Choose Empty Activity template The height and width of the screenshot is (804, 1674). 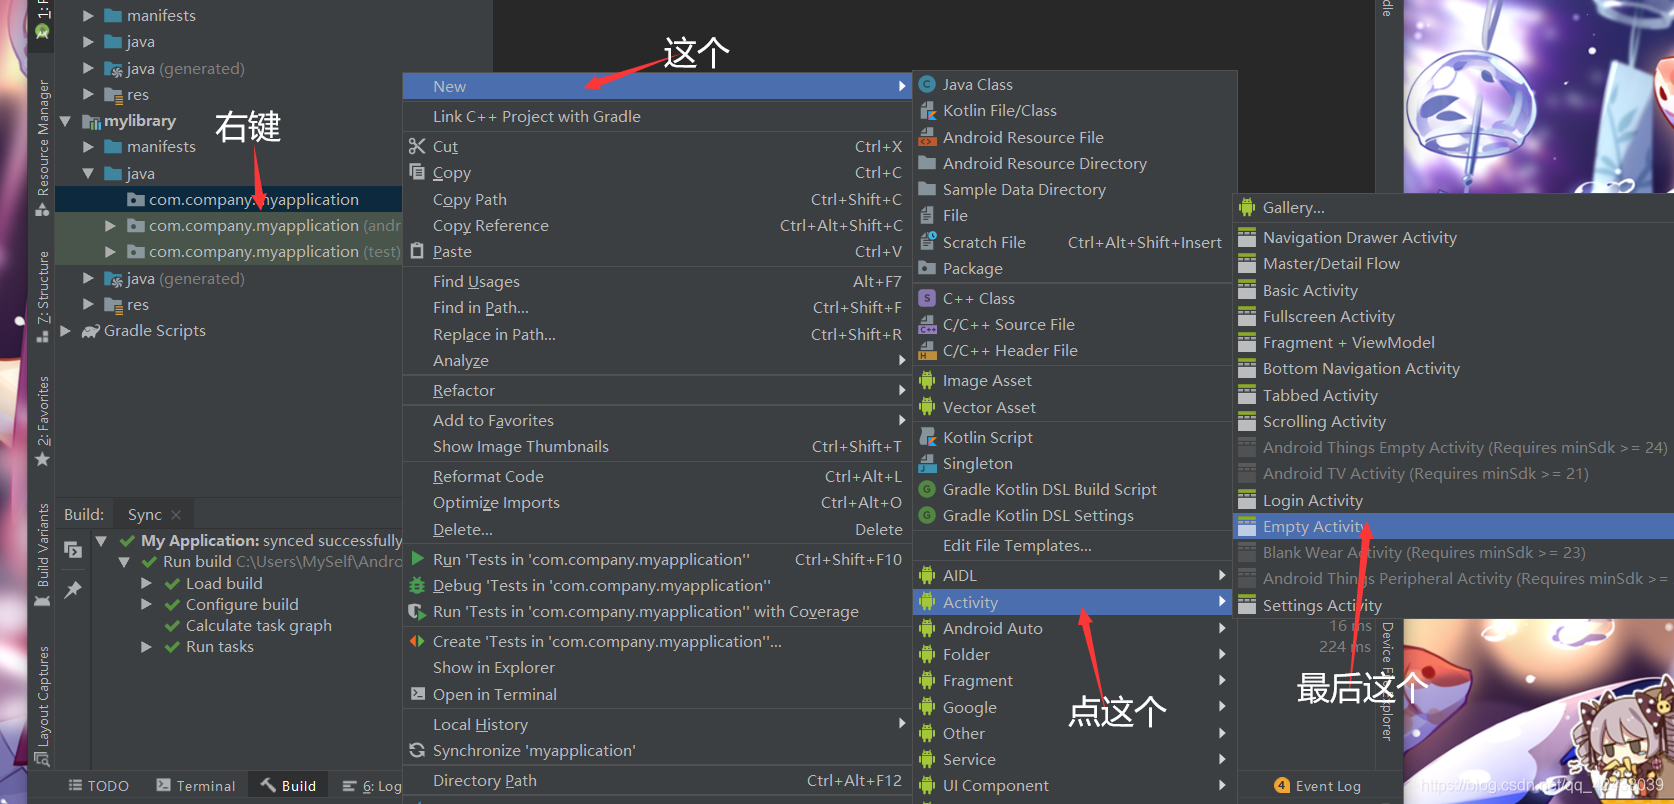coord(1454,526)
